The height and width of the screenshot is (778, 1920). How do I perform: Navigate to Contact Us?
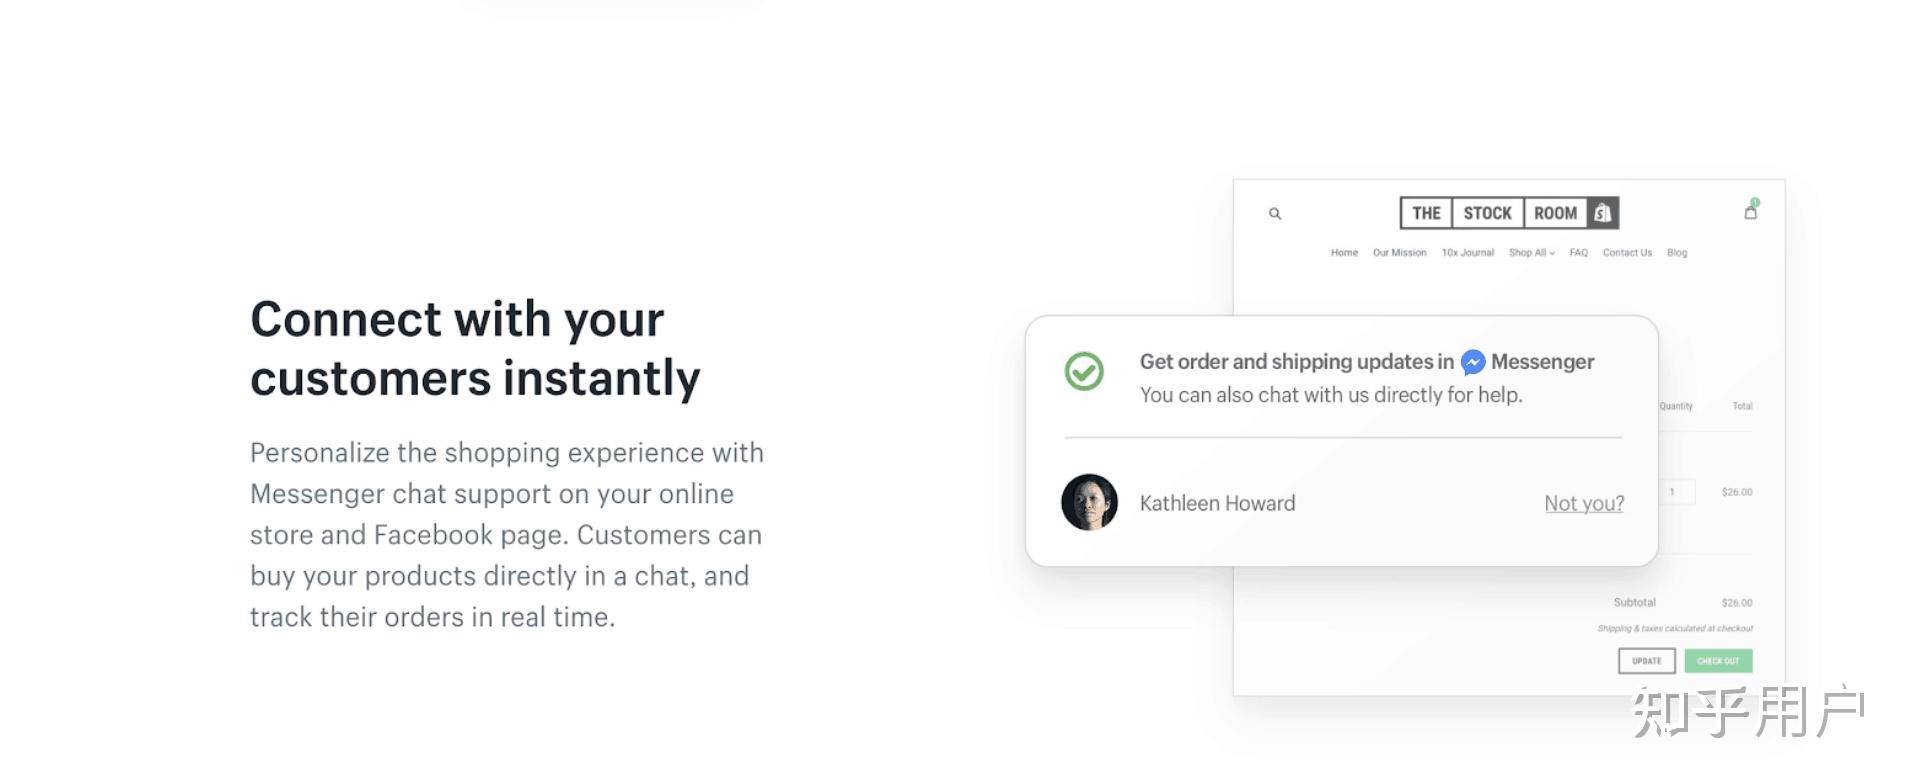pyautogui.click(x=1627, y=253)
